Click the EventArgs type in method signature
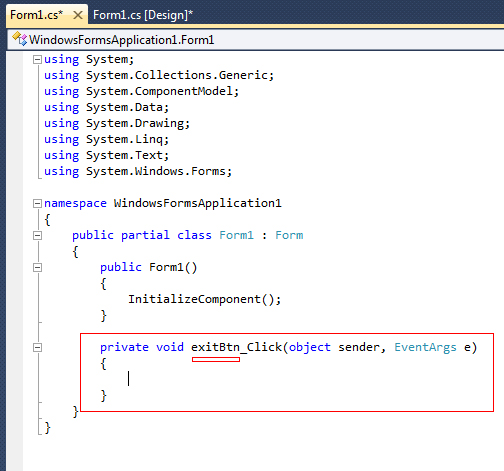The image size is (504, 471). [425, 347]
